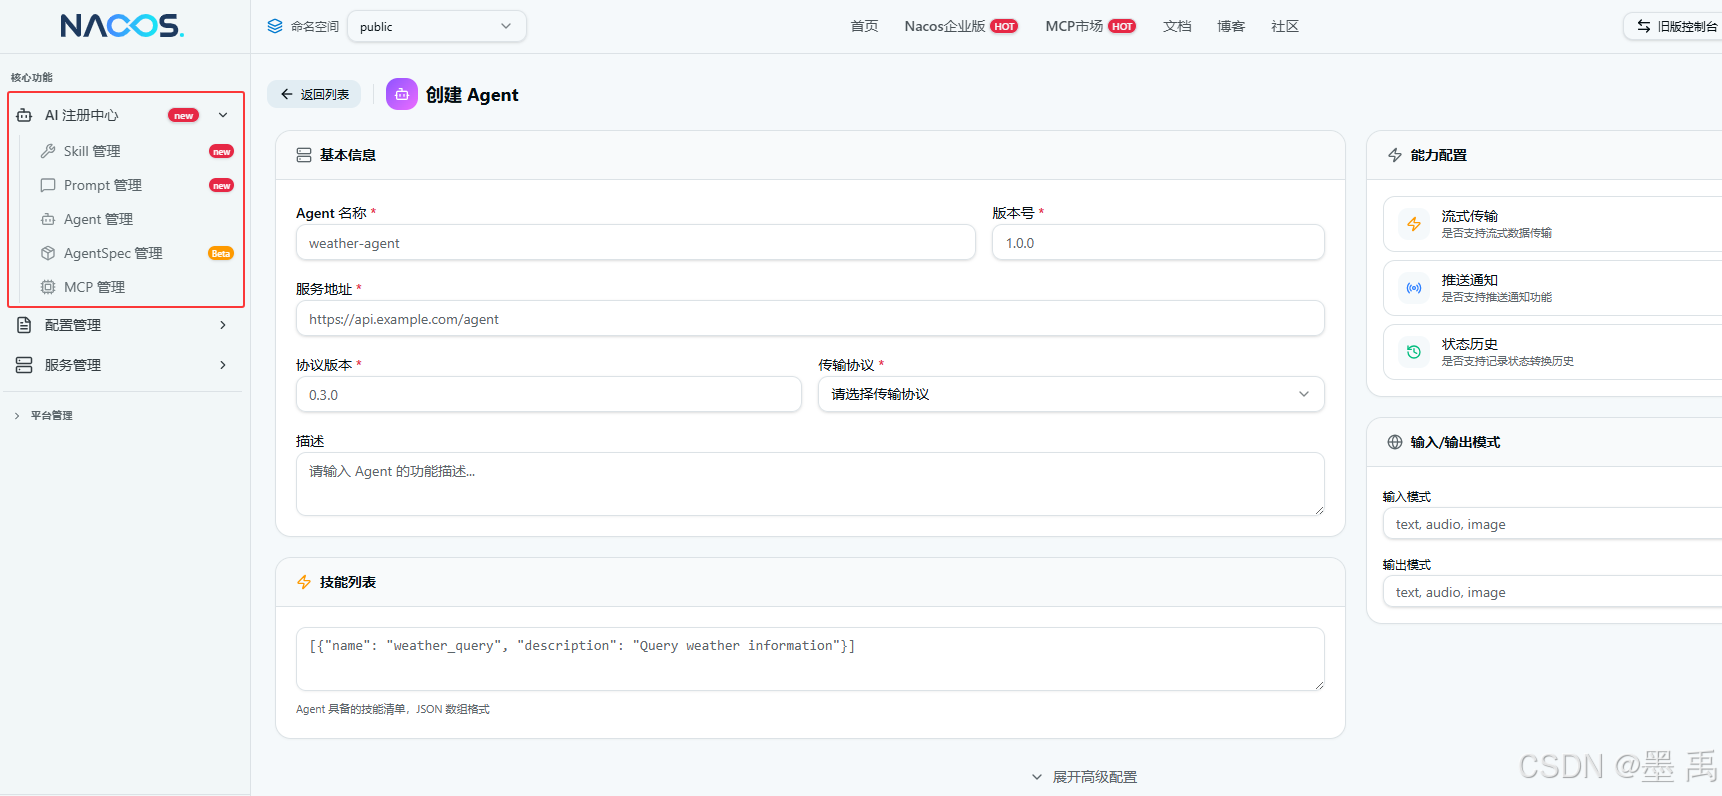Click into the 描述 textarea
Screen dimensions: 1722x796
click(x=810, y=484)
